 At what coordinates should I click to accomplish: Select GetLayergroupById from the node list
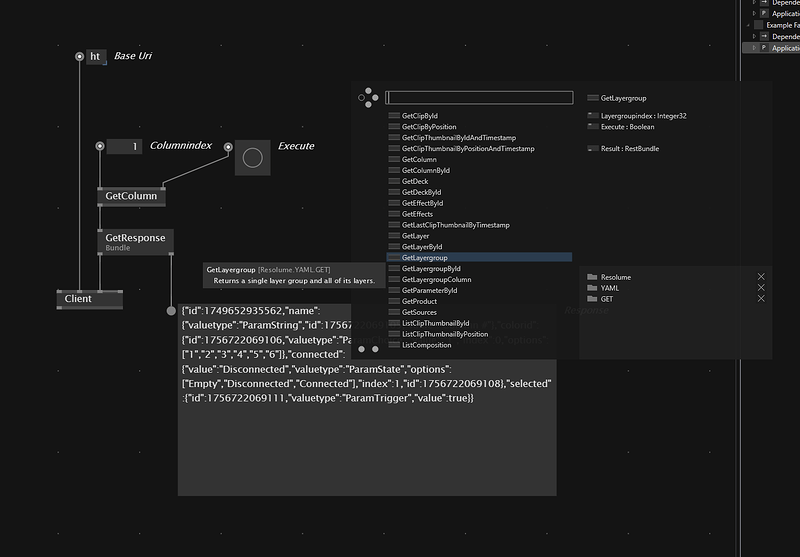tap(430, 269)
